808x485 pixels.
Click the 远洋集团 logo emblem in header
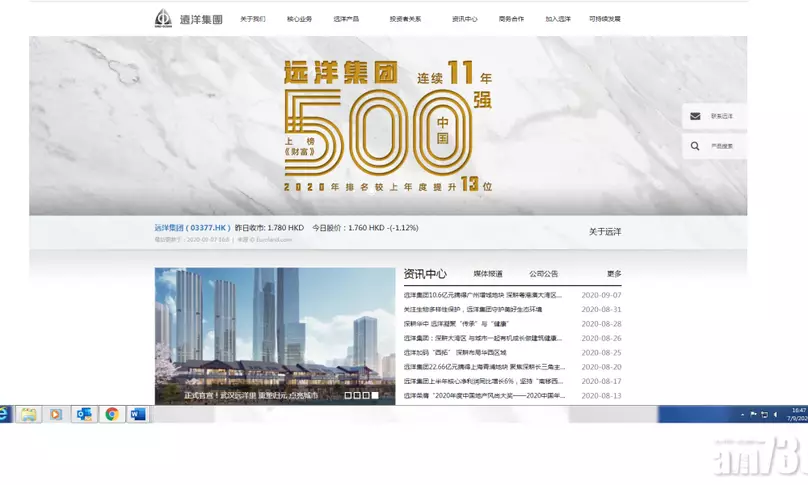coord(163,18)
